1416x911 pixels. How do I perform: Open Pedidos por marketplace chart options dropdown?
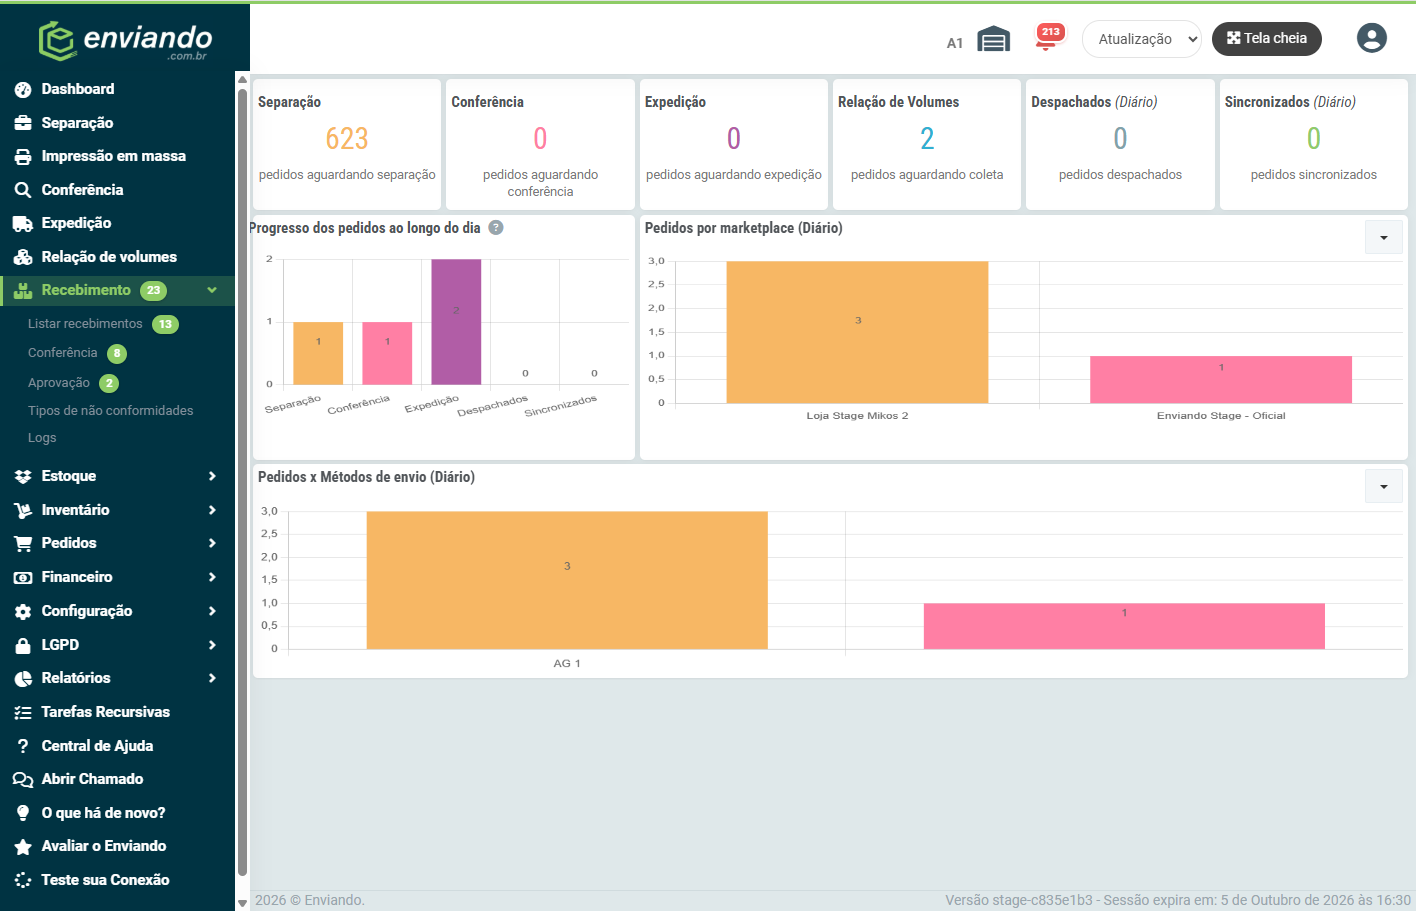point(1384,238)
